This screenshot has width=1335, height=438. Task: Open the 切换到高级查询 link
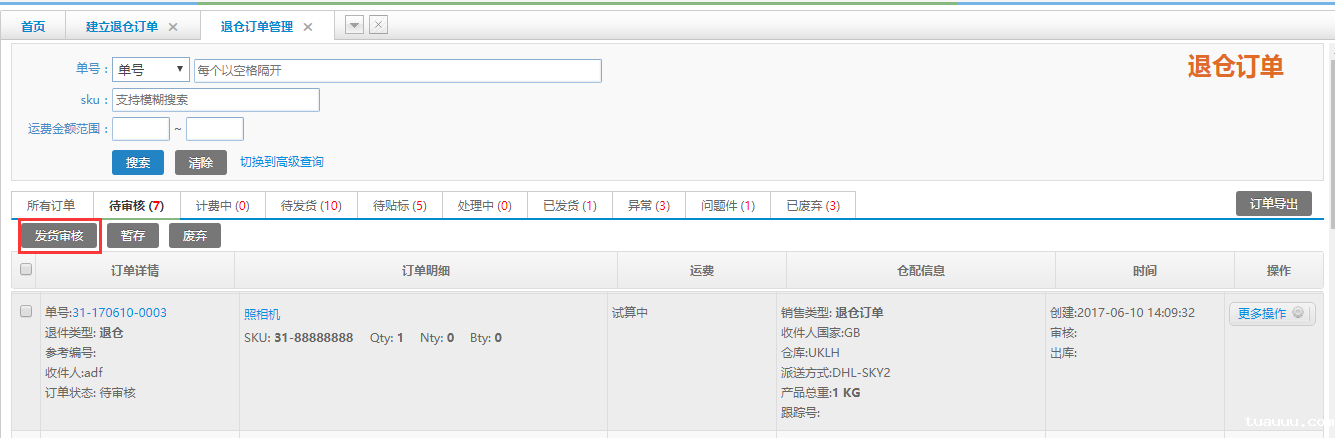tap(282, 162)
